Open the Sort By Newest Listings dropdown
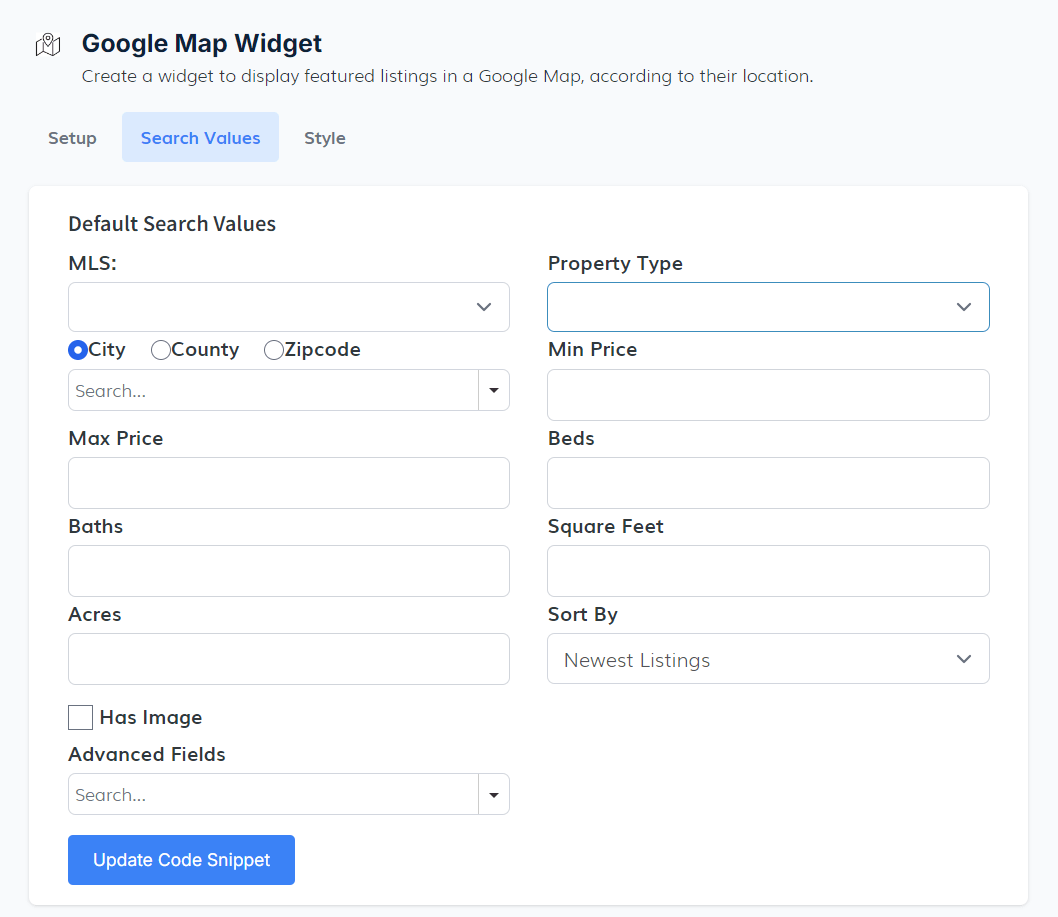The width and height of the screenshot is (1058, 917). [x=767, y=659]
